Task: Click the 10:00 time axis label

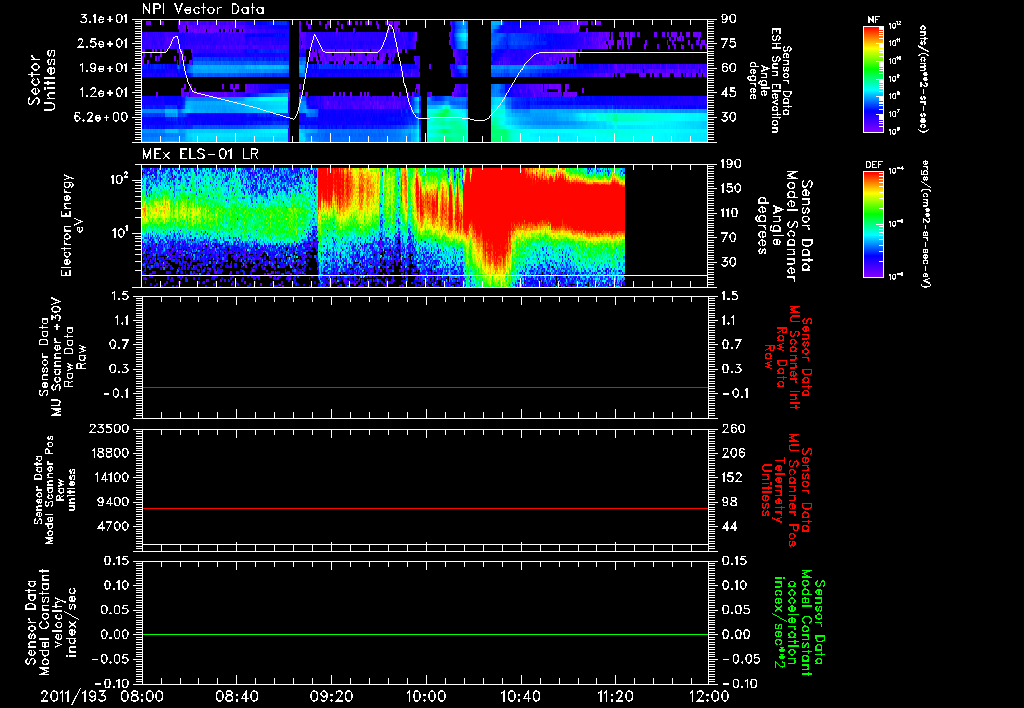Action: [x=425, y=696]
